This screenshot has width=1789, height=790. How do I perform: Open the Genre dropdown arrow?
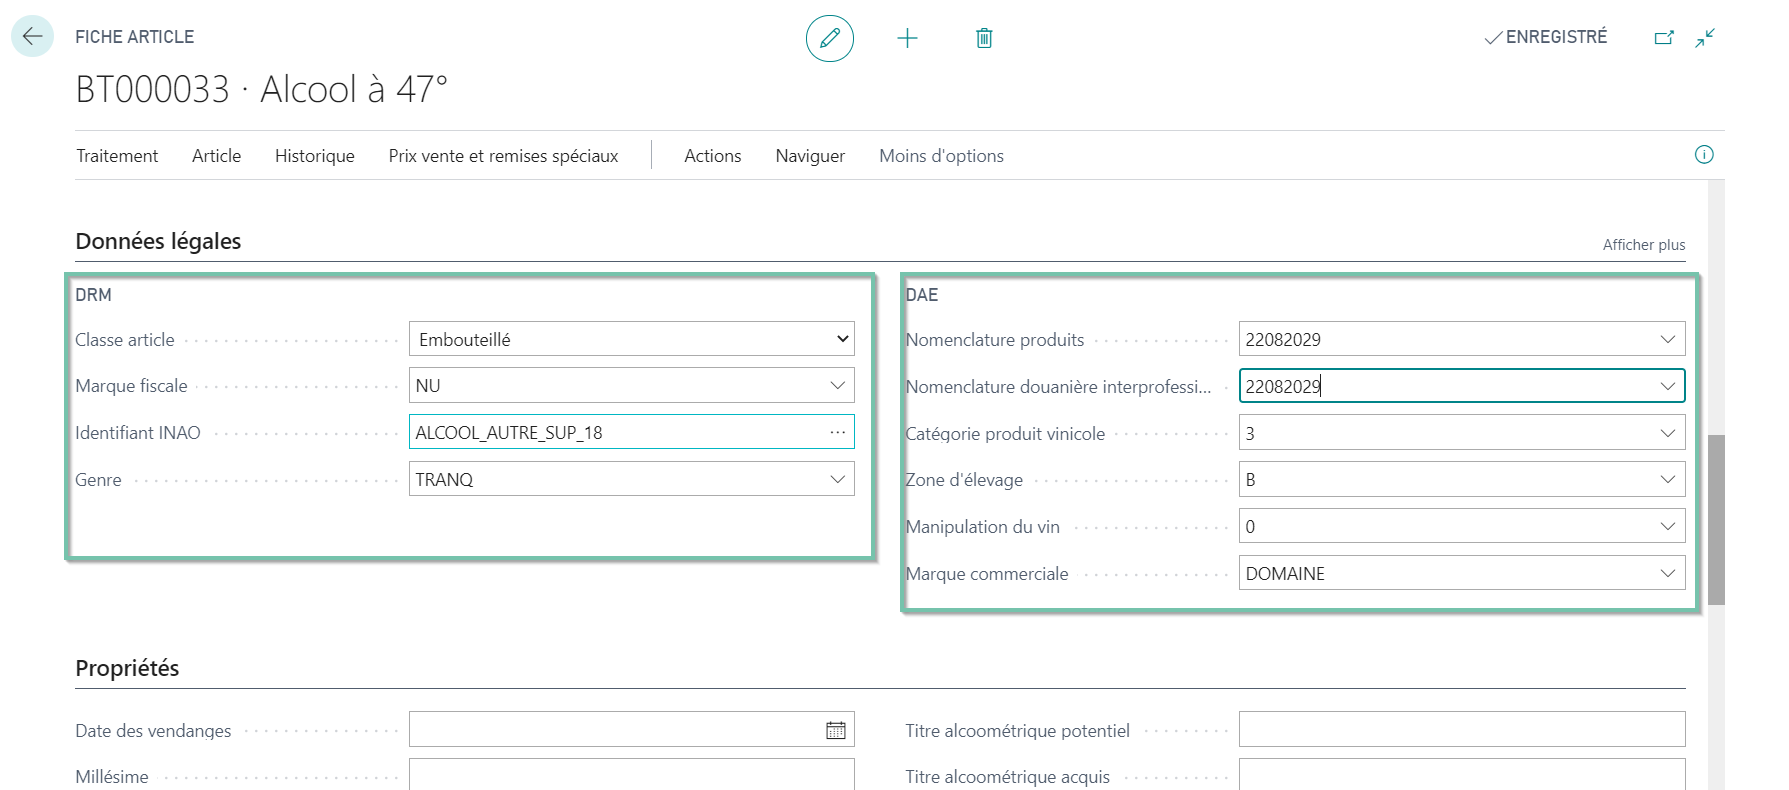(837, 479)
